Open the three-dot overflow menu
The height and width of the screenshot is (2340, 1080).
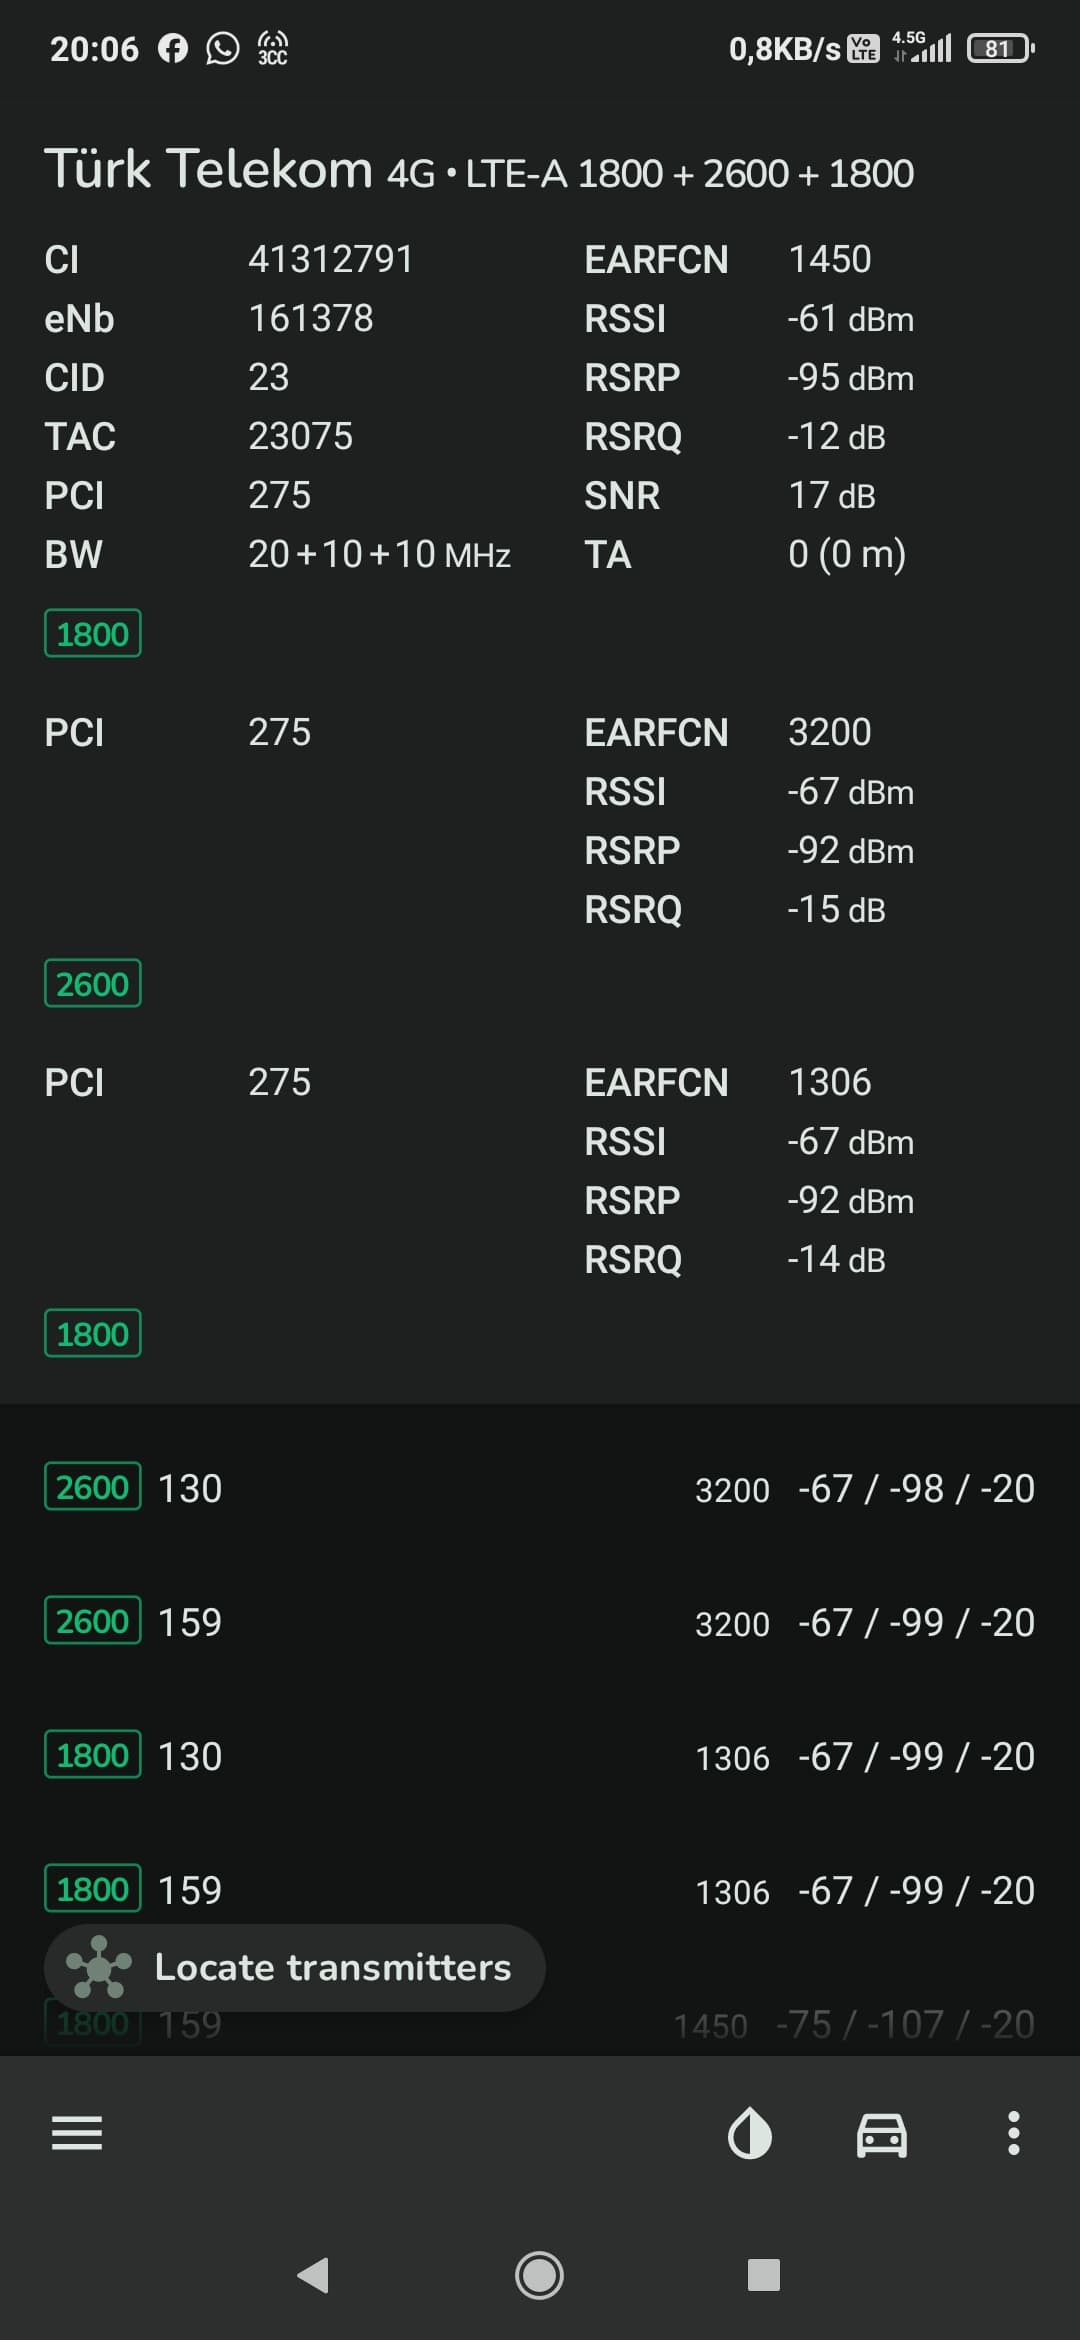(1014, 2133)
